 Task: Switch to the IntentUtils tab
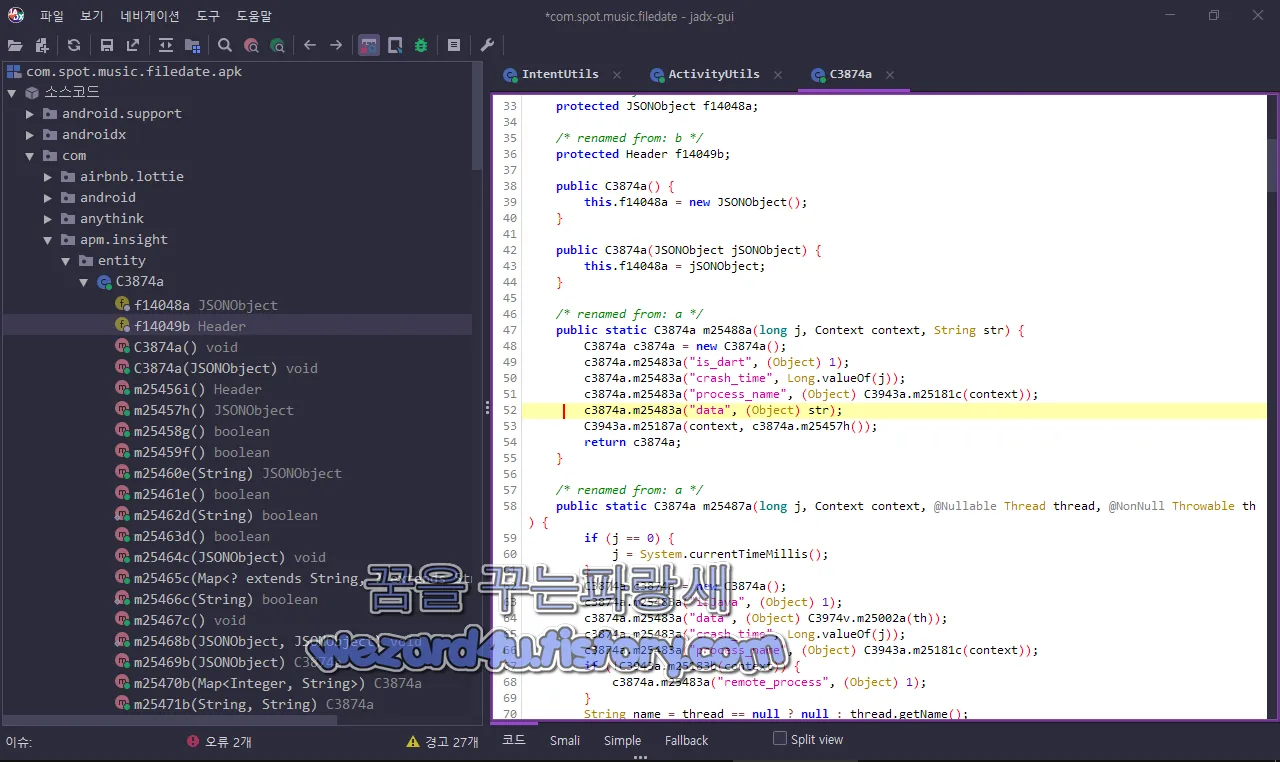pyautogui.click(x=560, y=74)
